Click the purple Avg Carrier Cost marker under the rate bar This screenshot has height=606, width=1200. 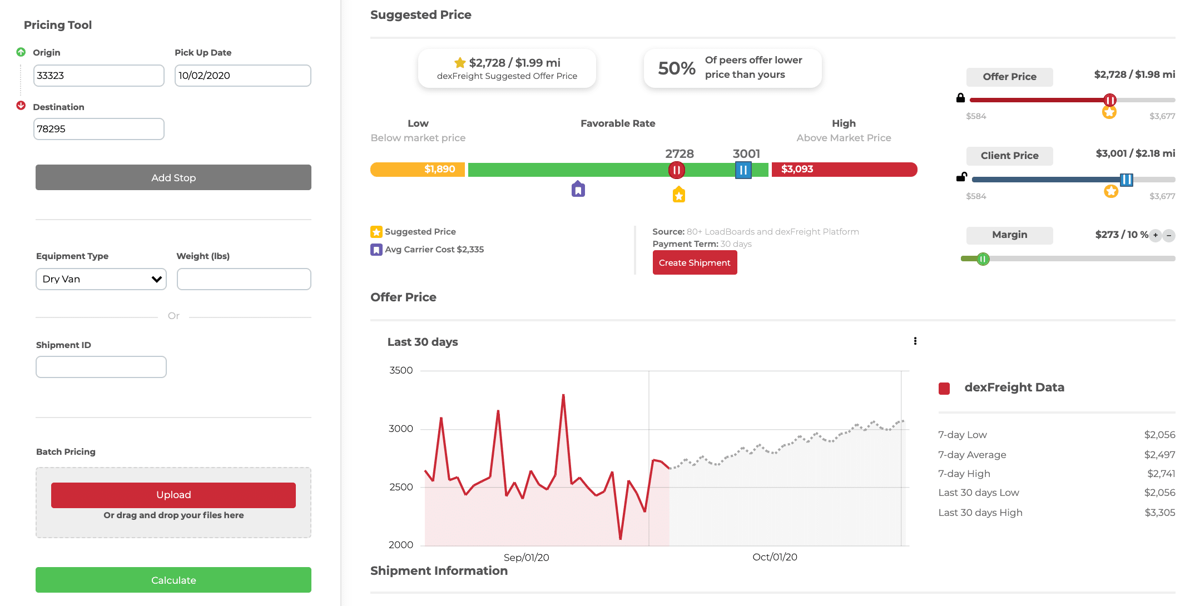(x=578, y=189)
